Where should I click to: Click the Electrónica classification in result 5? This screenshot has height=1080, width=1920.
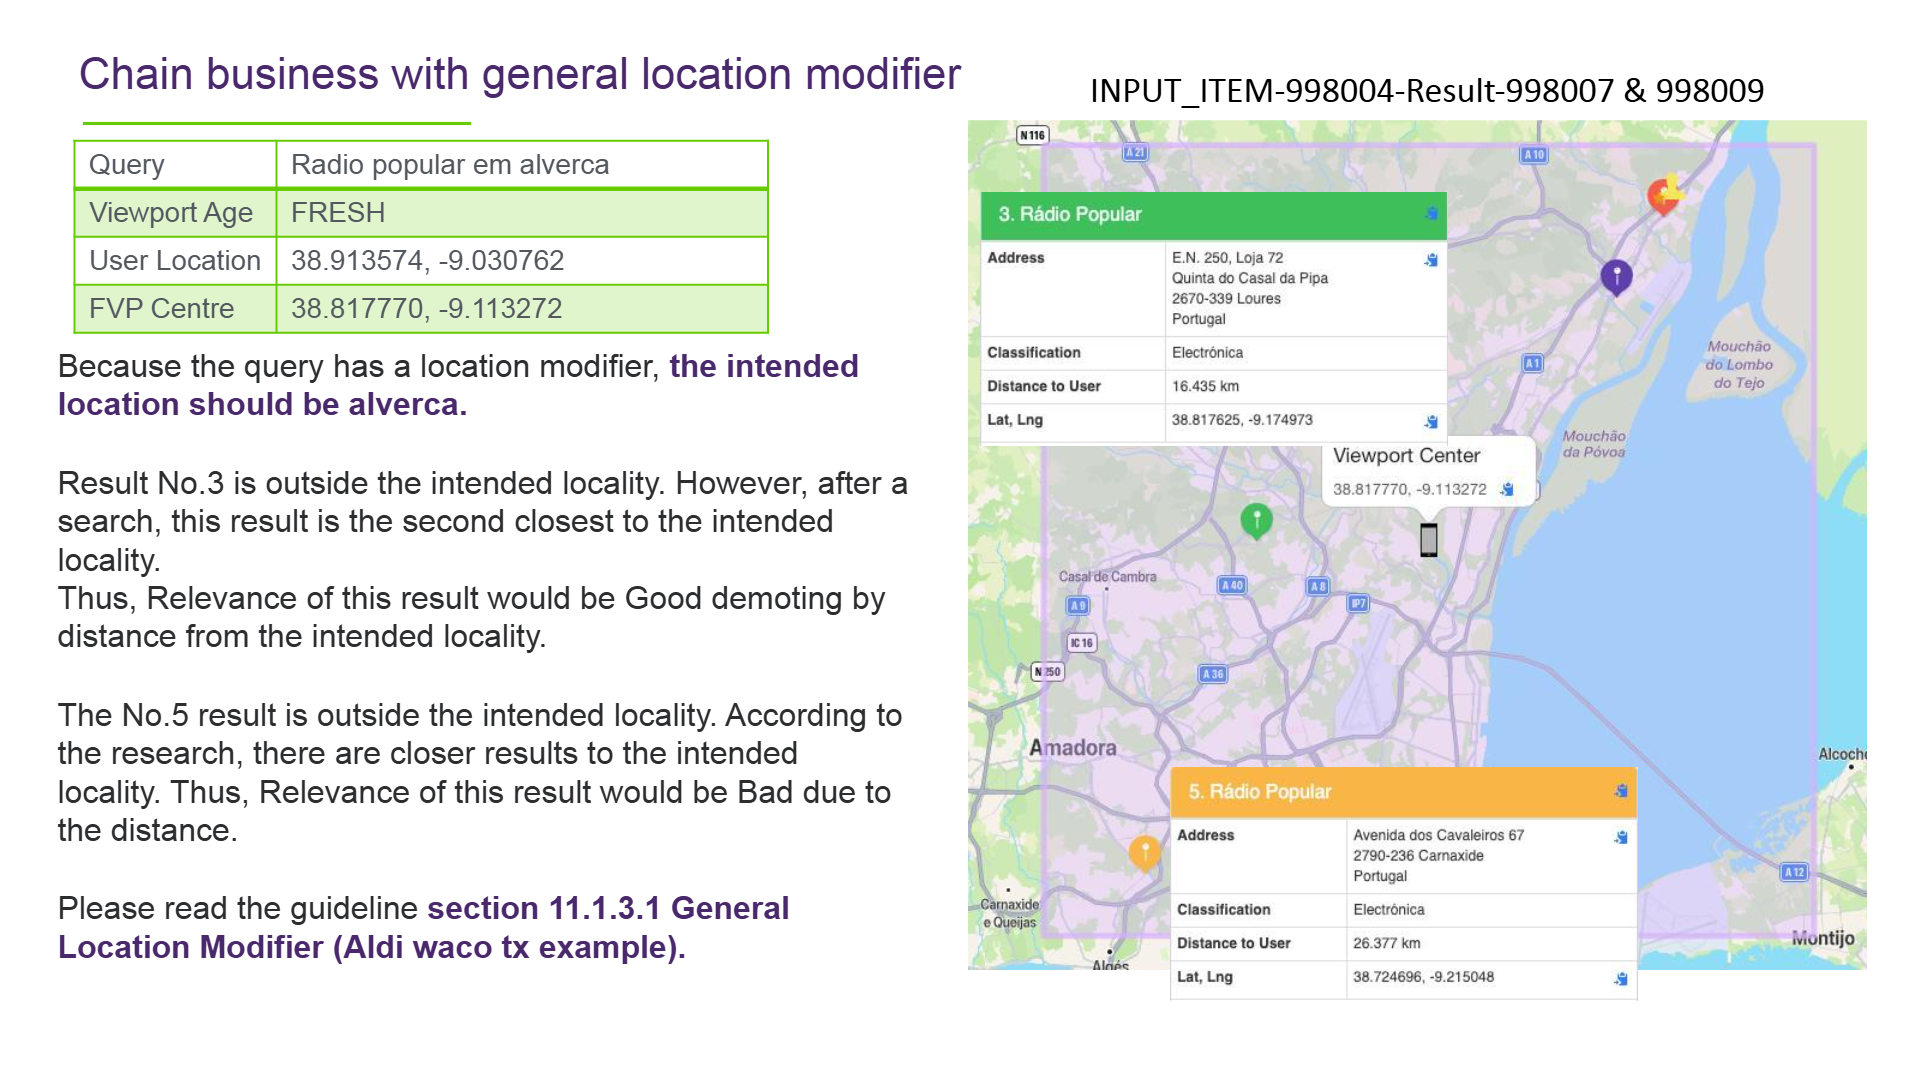point(1388,910)
